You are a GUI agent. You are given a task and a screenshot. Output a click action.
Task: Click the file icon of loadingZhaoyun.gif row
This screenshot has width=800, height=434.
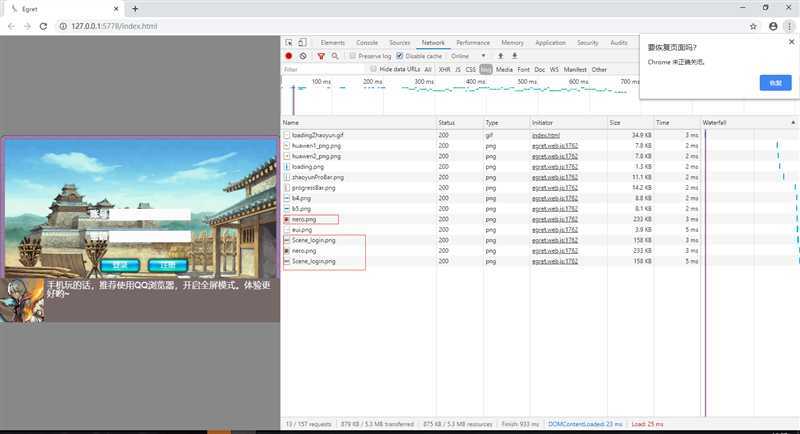point(287,135)
